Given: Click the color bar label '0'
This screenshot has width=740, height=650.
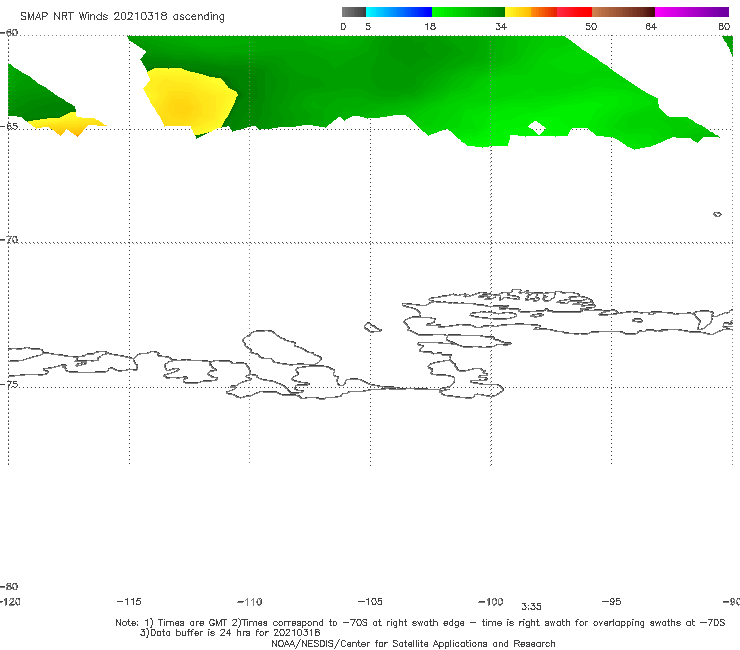Looking at the screenshot, I should pyautogui.click(x=343, y=27).
